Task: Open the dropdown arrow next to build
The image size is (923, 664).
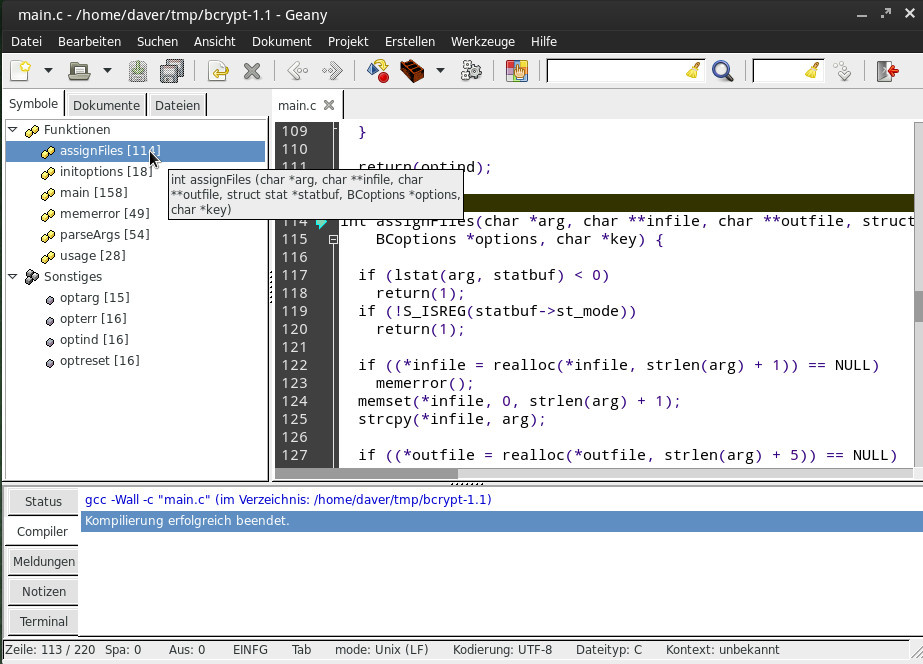Action: 440,71
